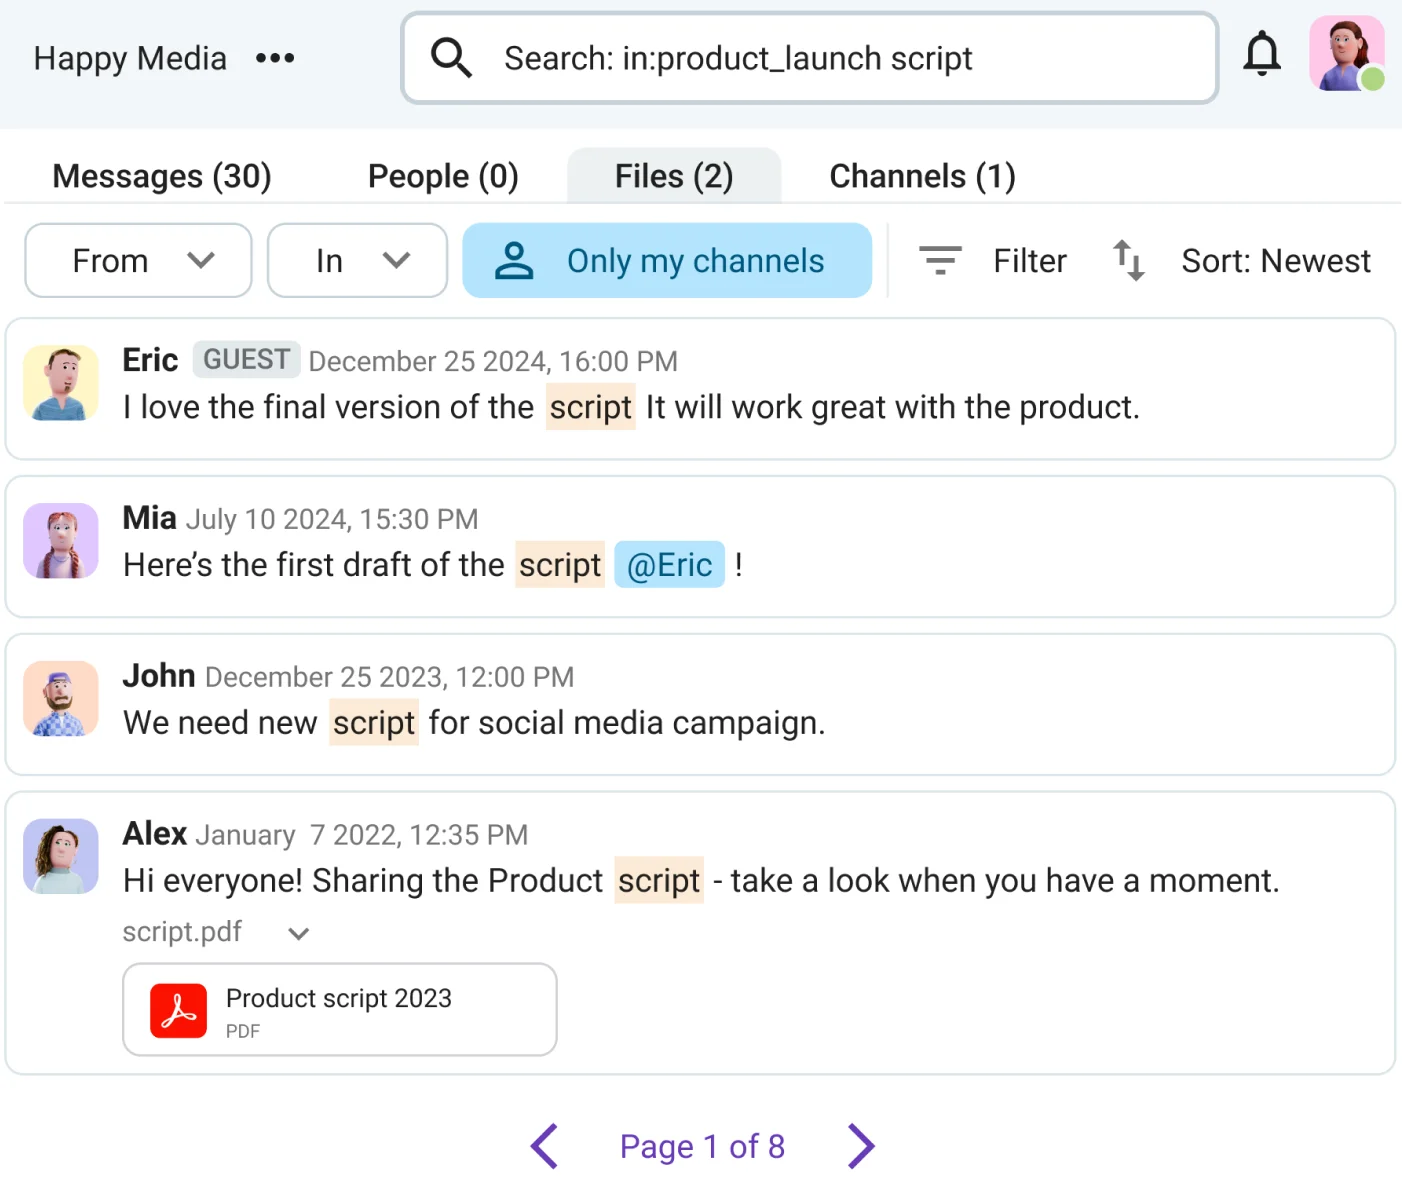The height and width of the screenshot is (1198, 1402).
Task: Open the From dropdown
Action: point(138,260)
